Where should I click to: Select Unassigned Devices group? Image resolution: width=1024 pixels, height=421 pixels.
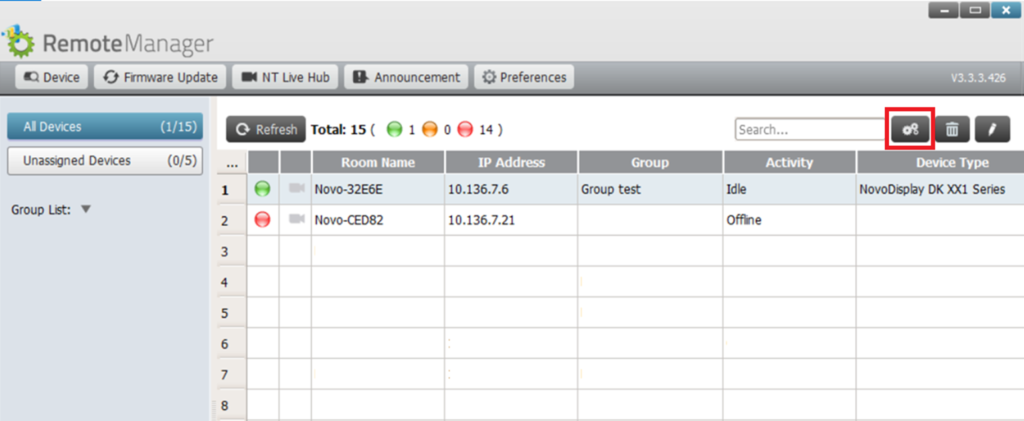(x=105, y=161)
